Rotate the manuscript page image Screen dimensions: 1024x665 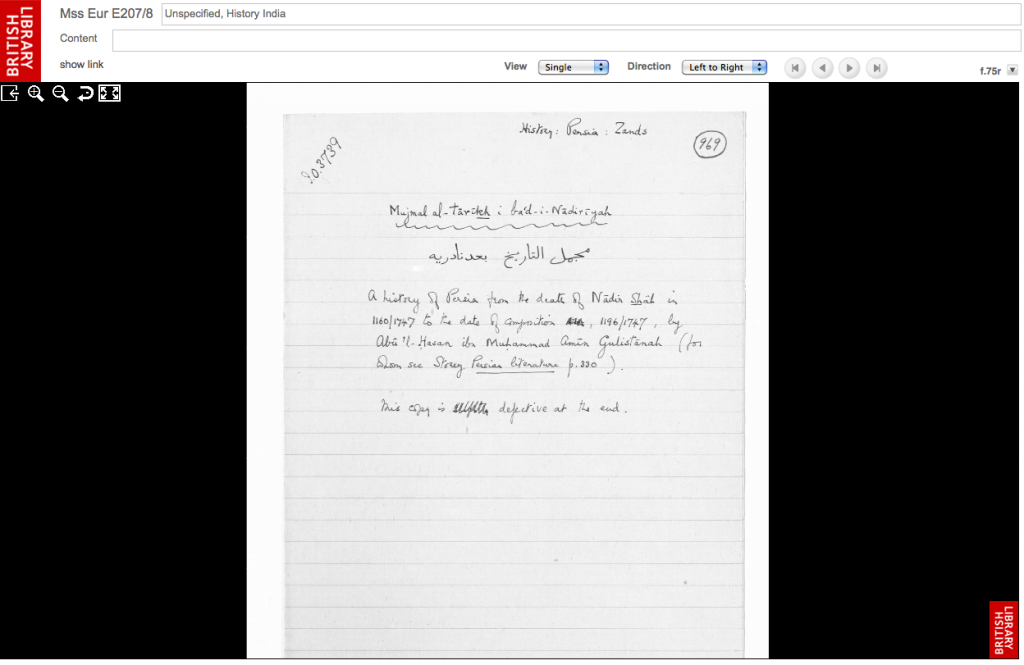pyautogui.click(x=85, y=93)
